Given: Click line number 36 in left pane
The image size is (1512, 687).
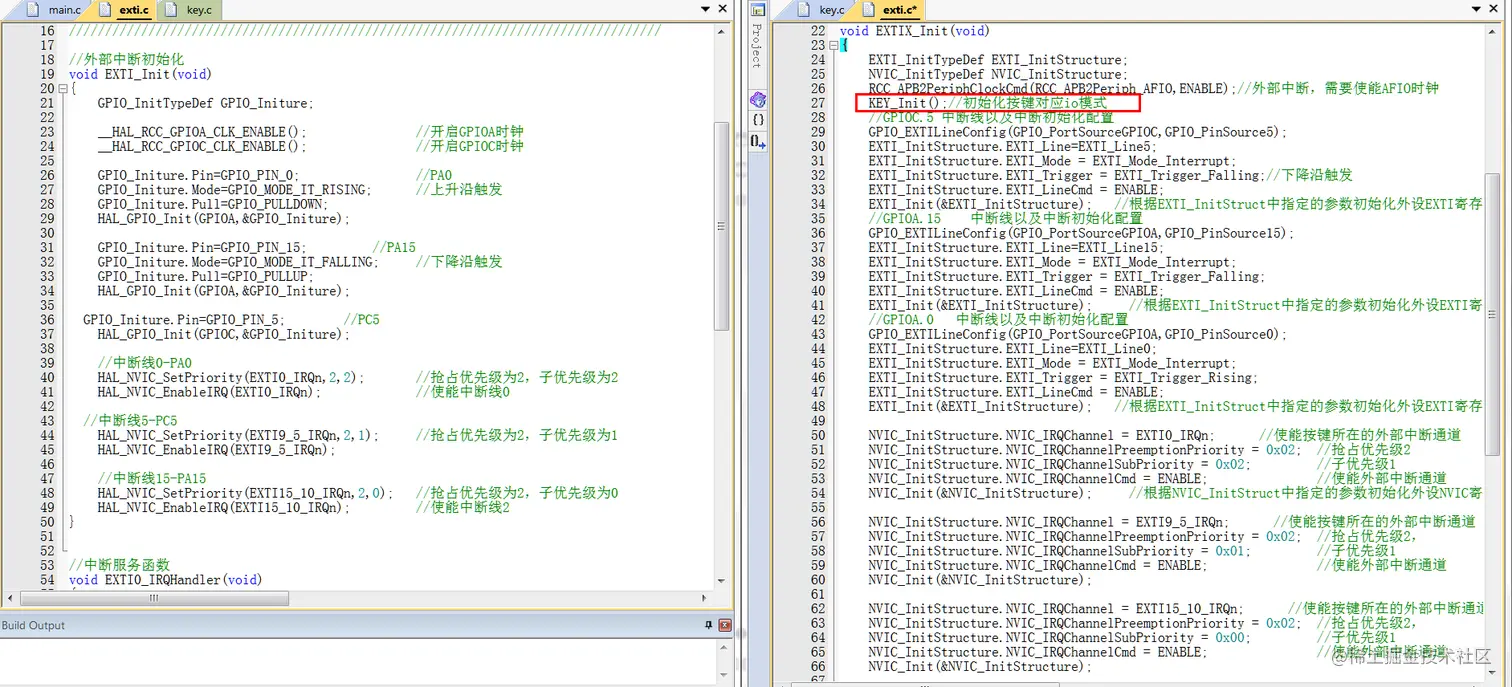Looking at the screenshot, I should tap(47, 320).
